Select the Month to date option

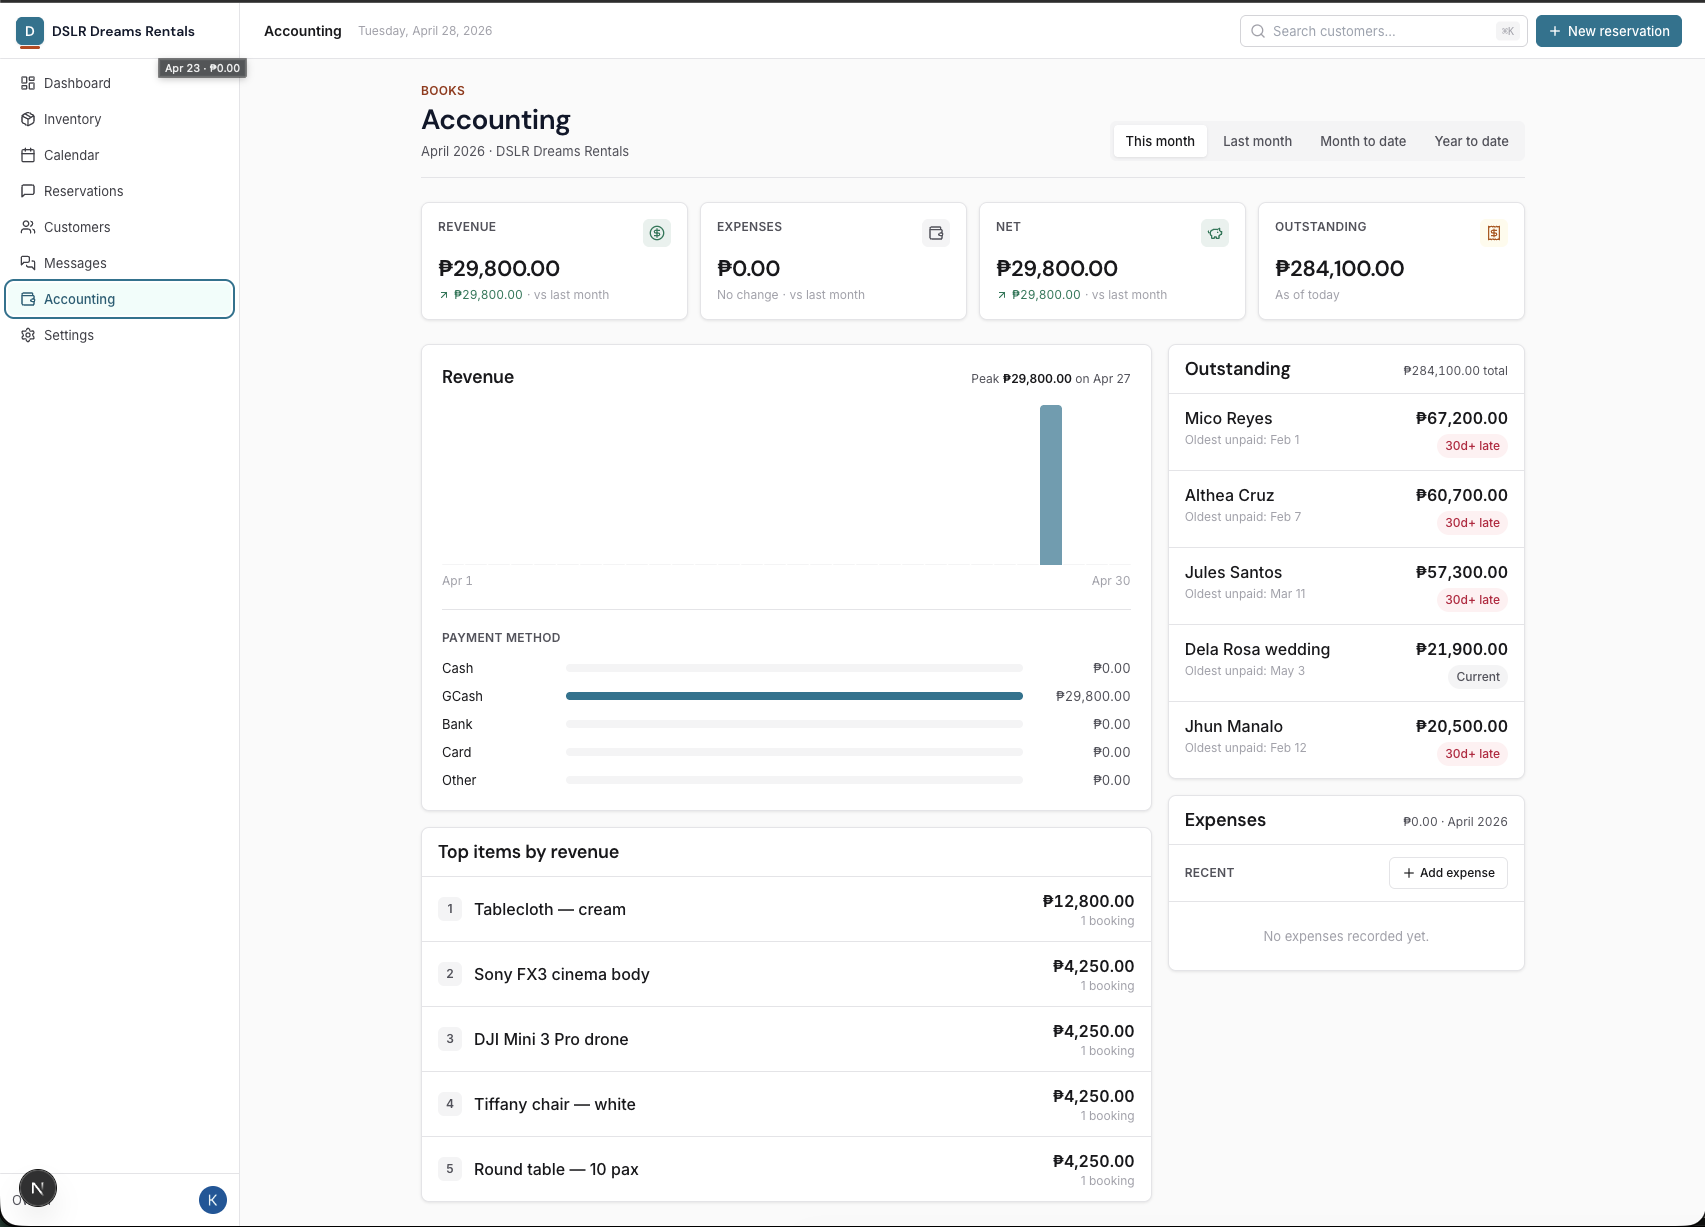(1363, 141)
